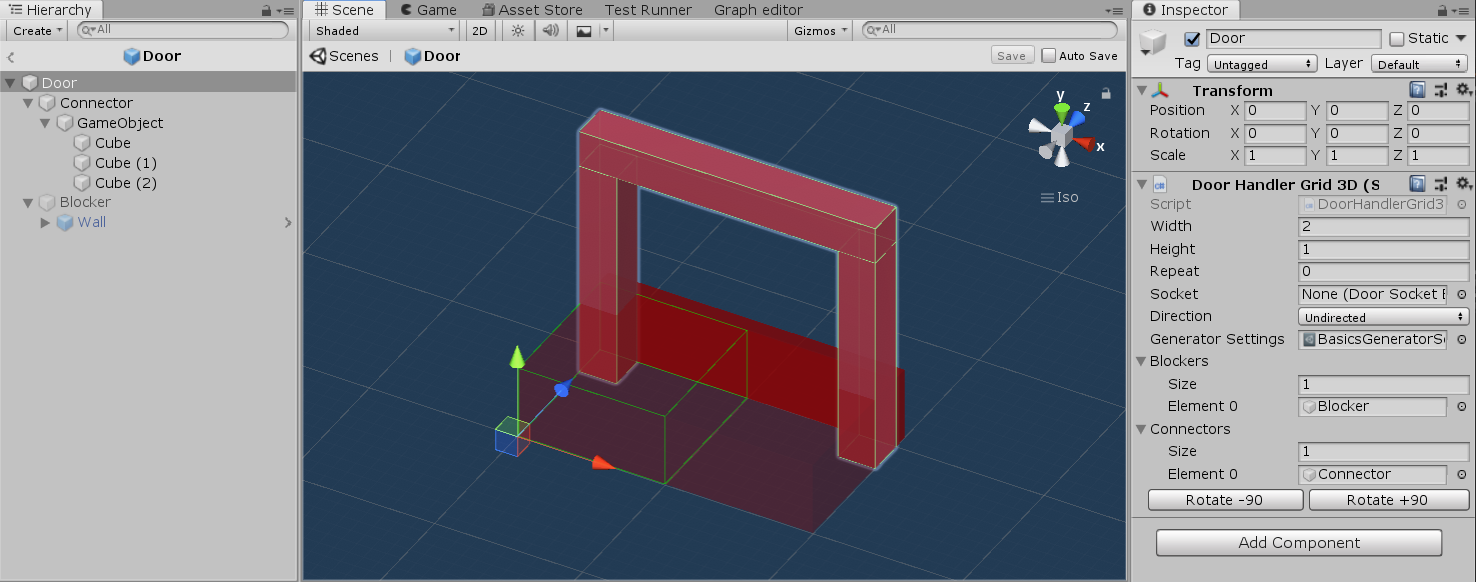Open Transform component help icon

(1417, 90)
